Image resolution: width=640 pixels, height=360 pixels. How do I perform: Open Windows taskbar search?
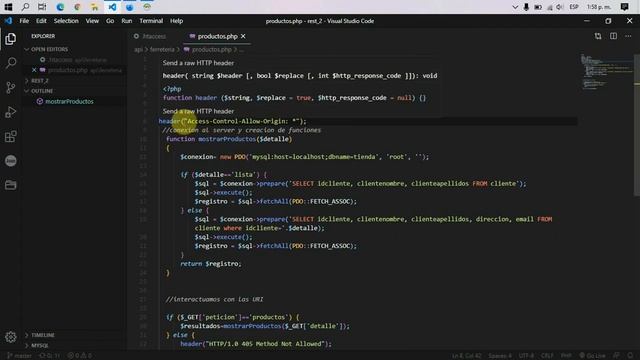[25, 7]
